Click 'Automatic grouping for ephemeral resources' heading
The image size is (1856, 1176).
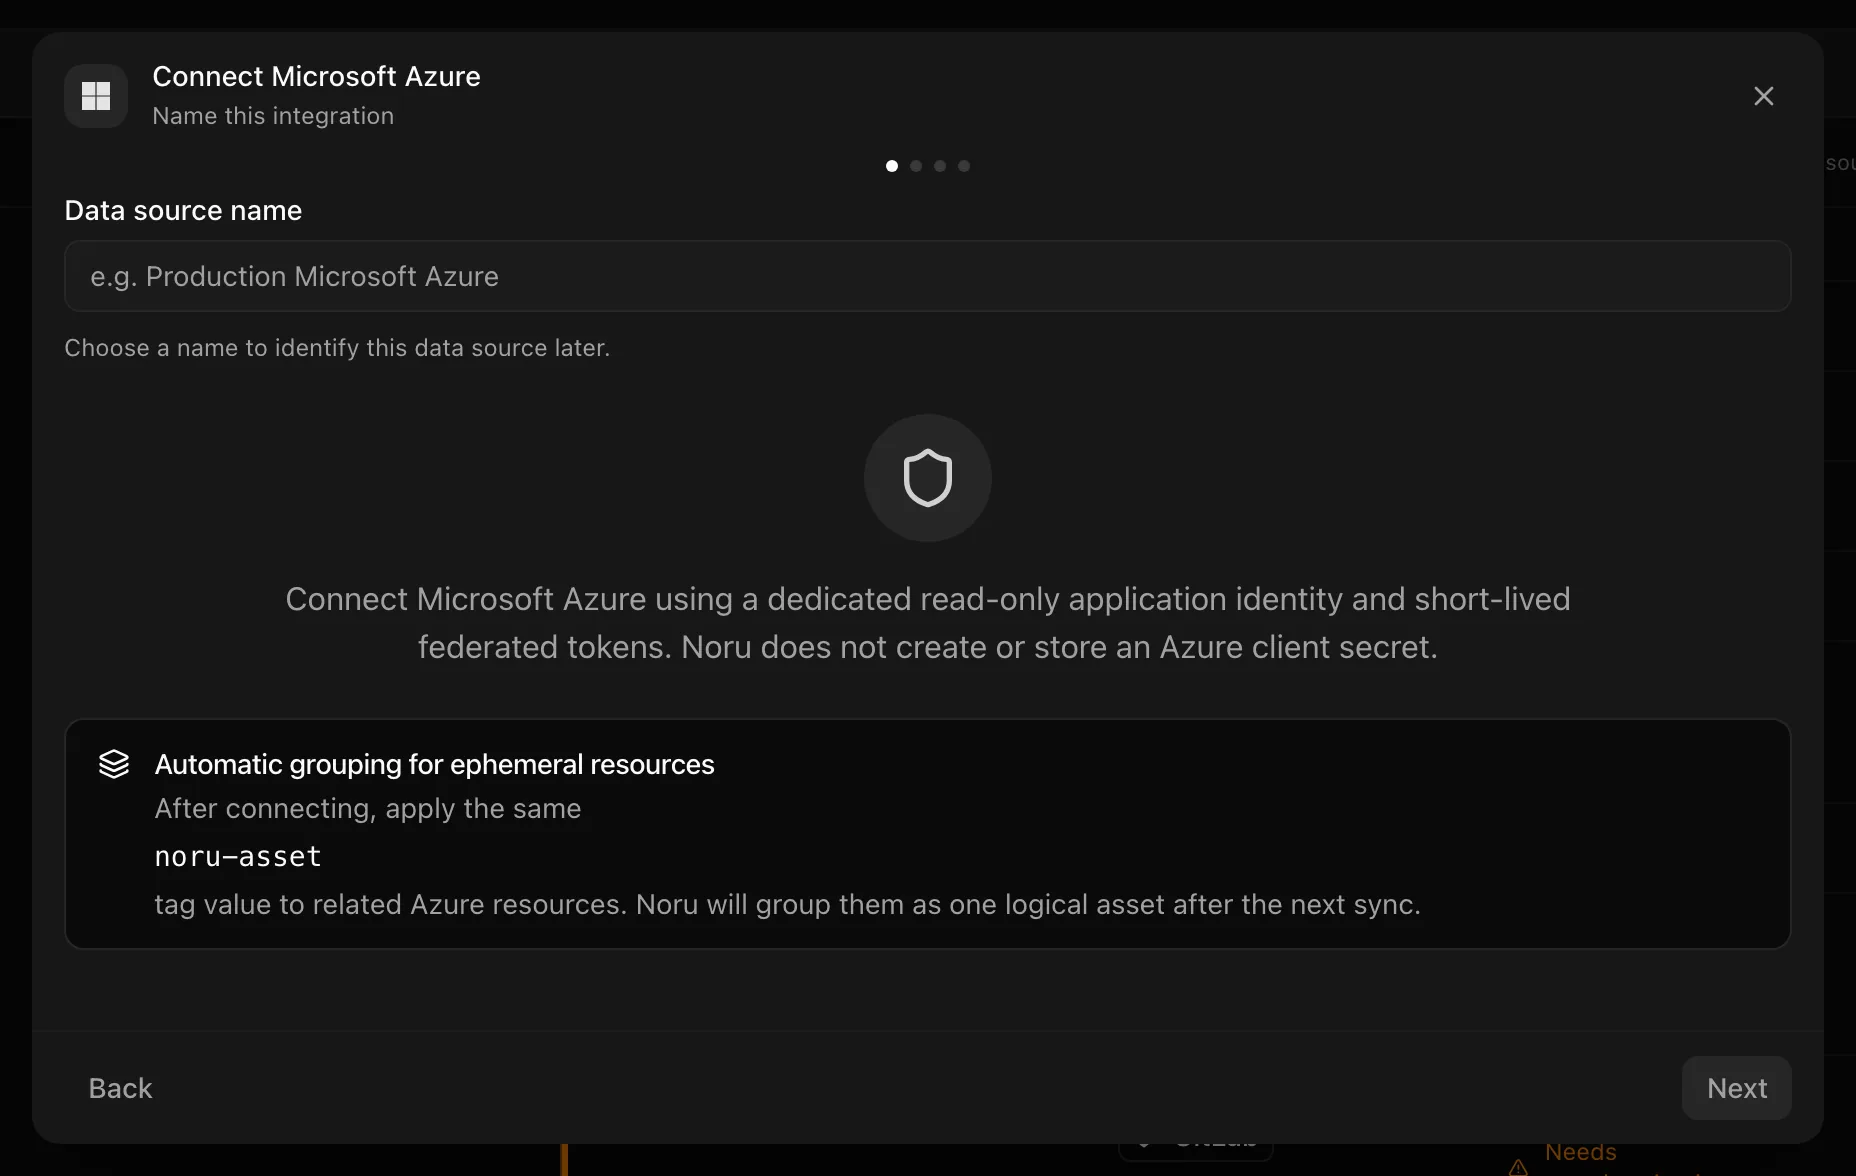point(434,764)
